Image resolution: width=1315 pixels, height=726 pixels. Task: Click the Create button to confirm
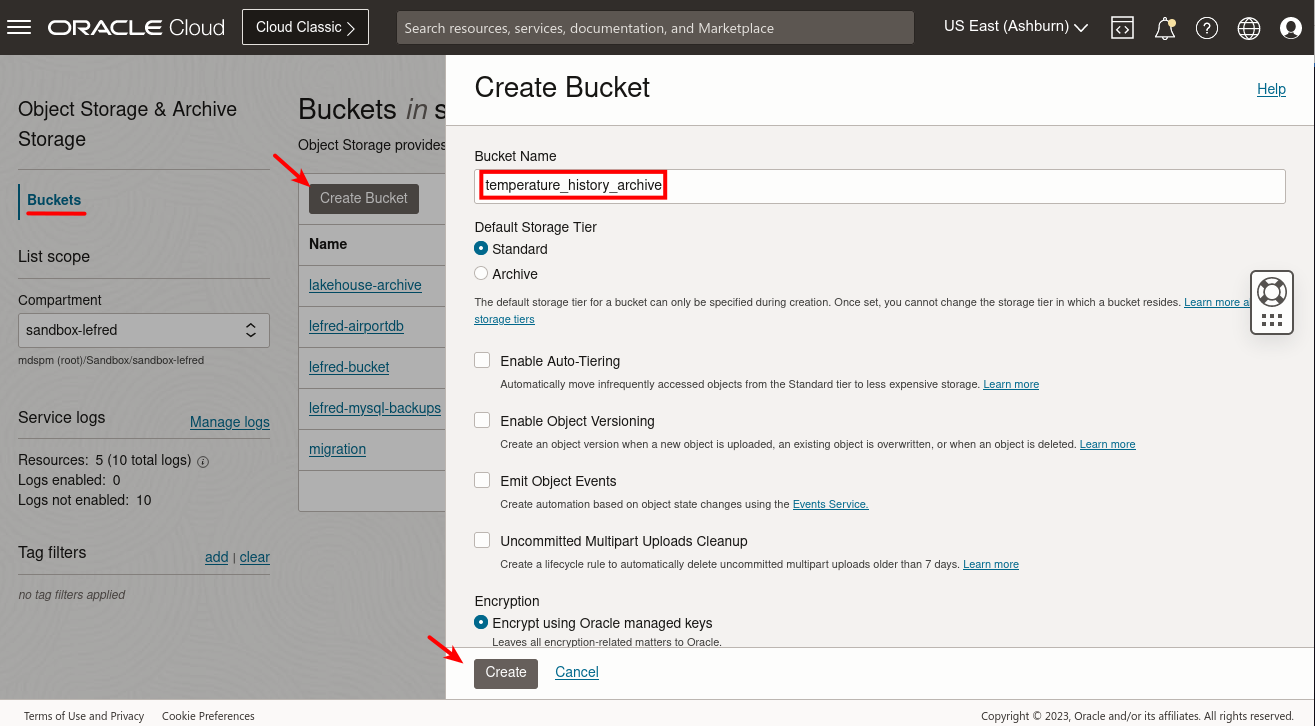[x=505, y=673]
